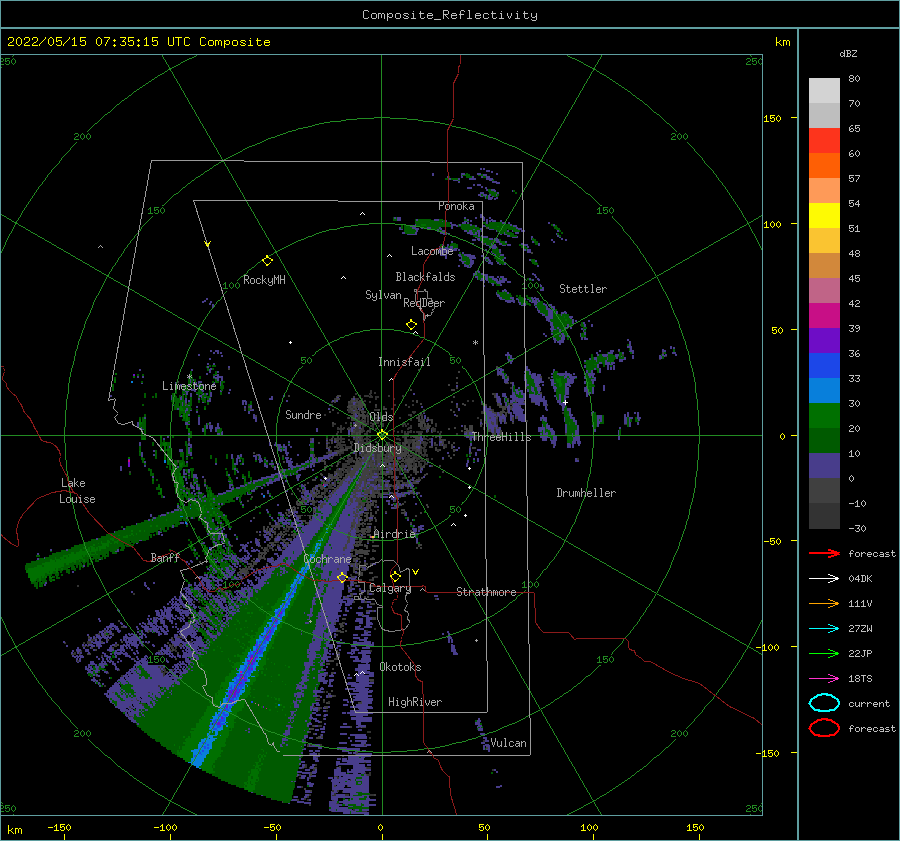Click the red forecast arrow in legend

tap(824, 553)
